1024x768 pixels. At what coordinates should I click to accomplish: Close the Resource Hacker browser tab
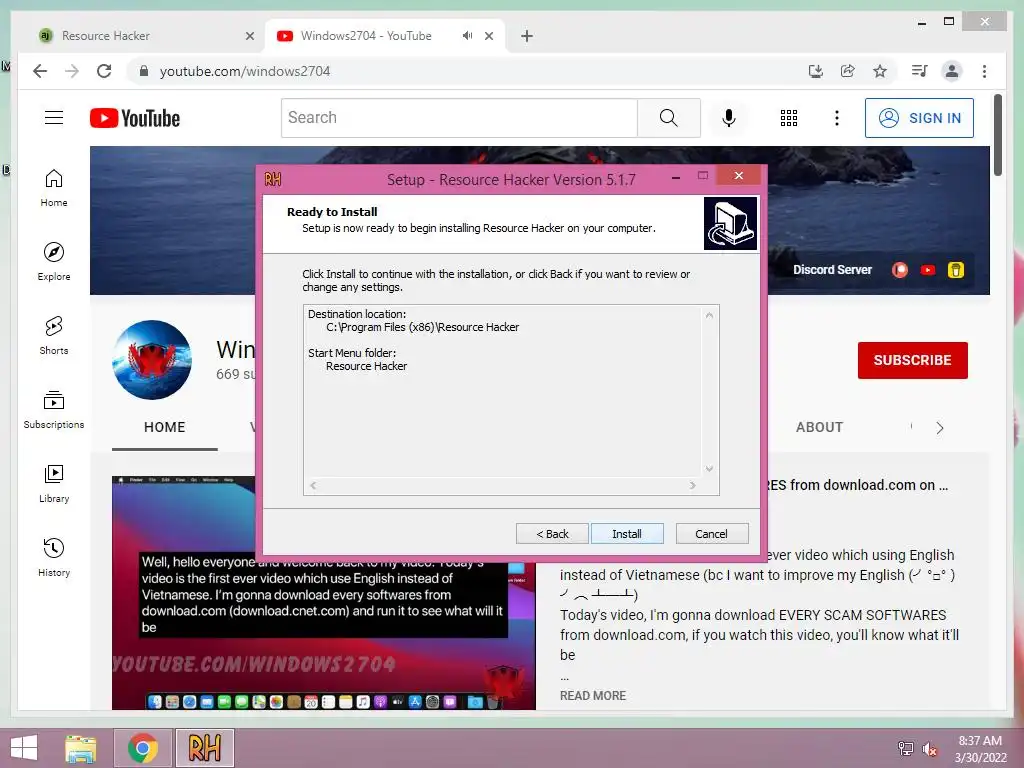249,36
